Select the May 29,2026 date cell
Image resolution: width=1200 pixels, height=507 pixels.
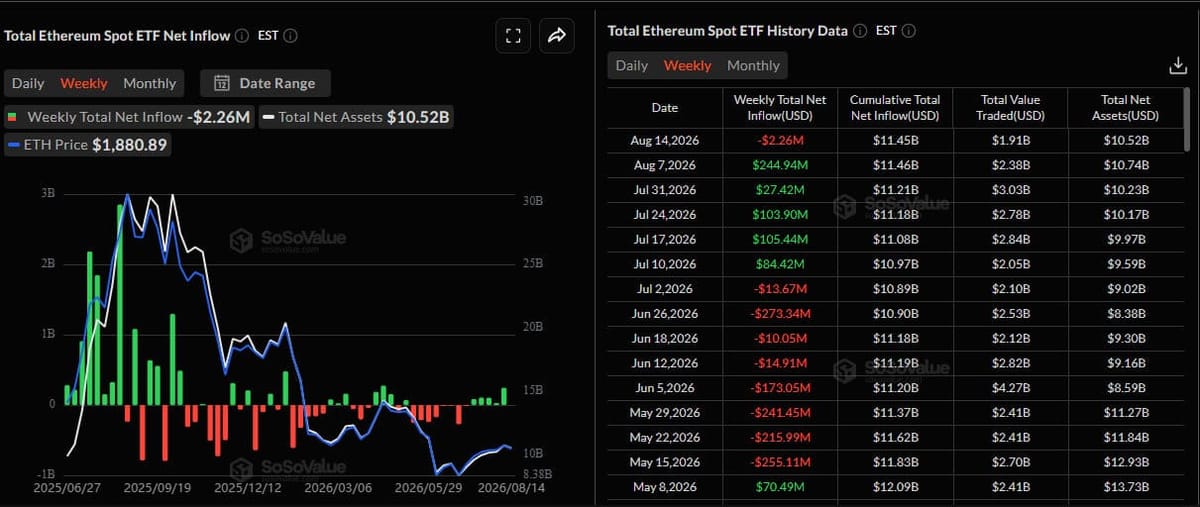(665, 412)
